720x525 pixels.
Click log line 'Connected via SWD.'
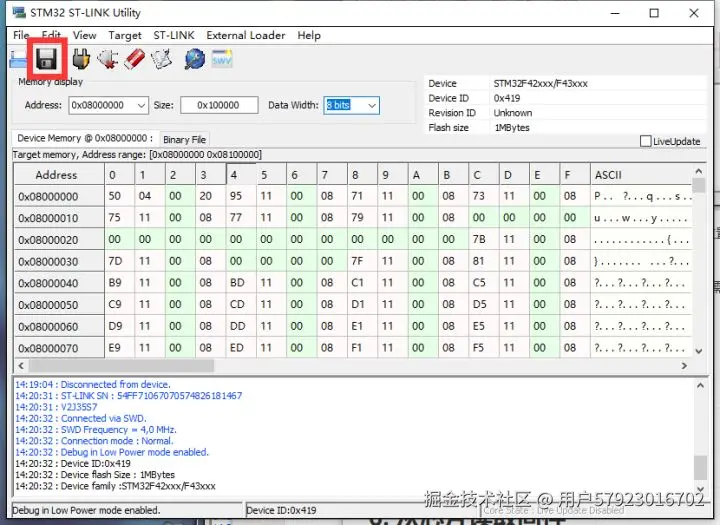(x=81, y=418)
